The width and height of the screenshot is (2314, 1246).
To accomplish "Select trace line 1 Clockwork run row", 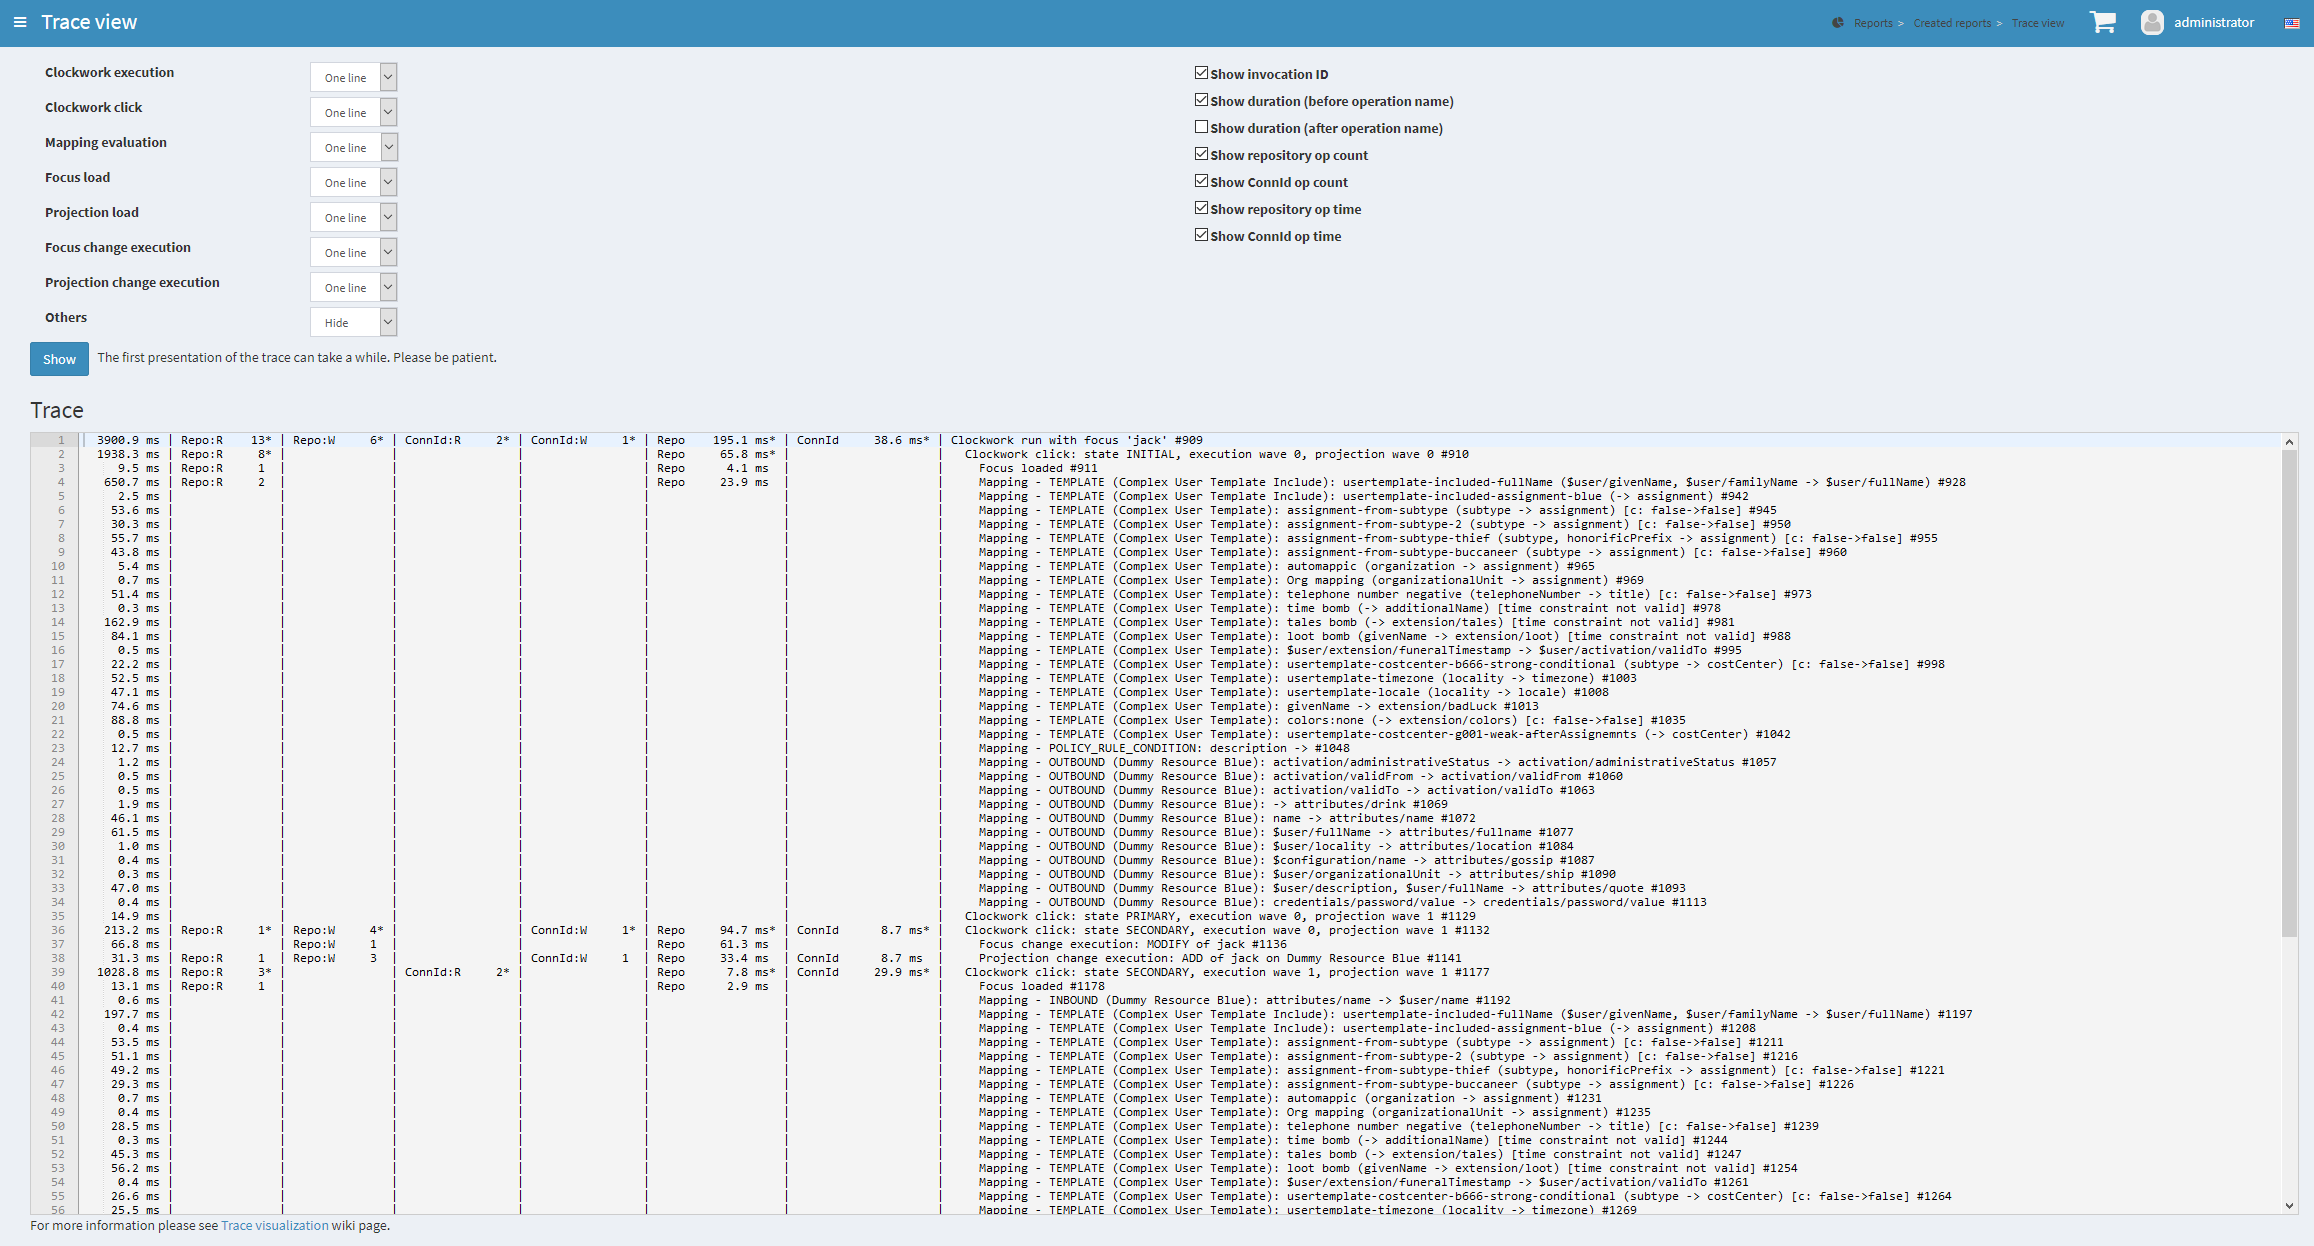I will 1076,440.
